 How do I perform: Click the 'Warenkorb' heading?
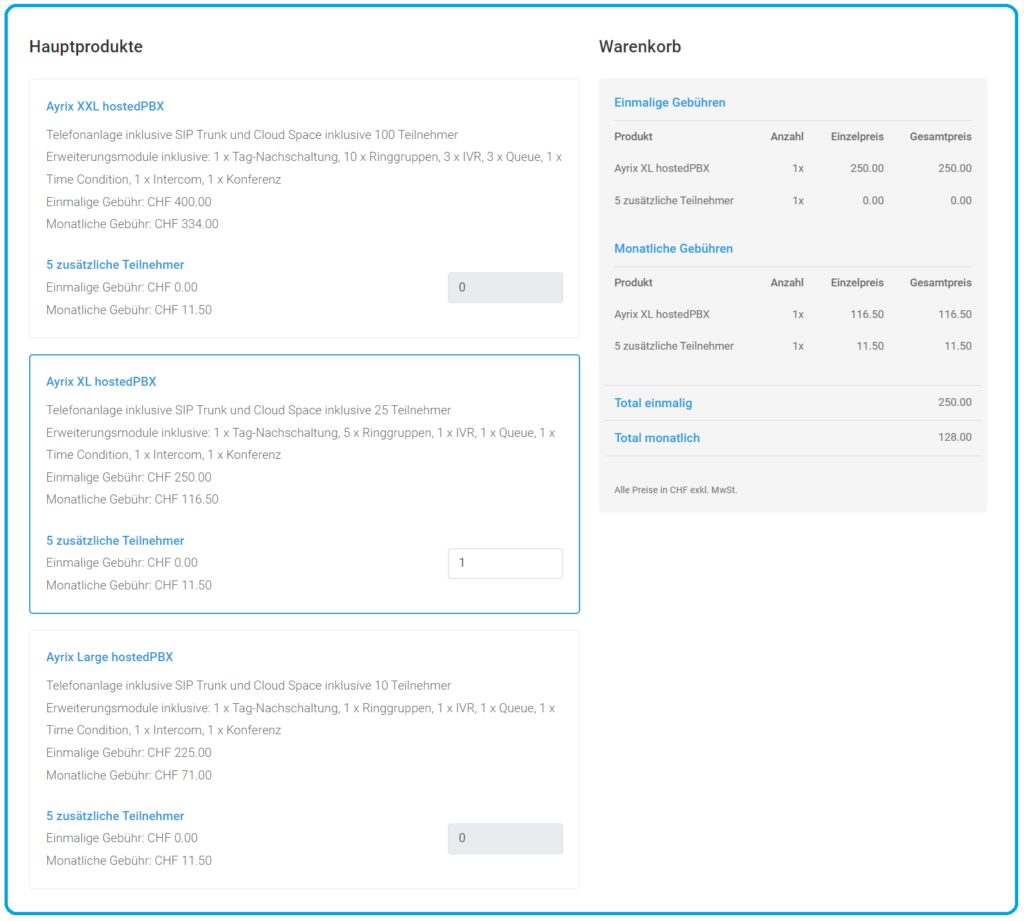(x=640, y=46)
